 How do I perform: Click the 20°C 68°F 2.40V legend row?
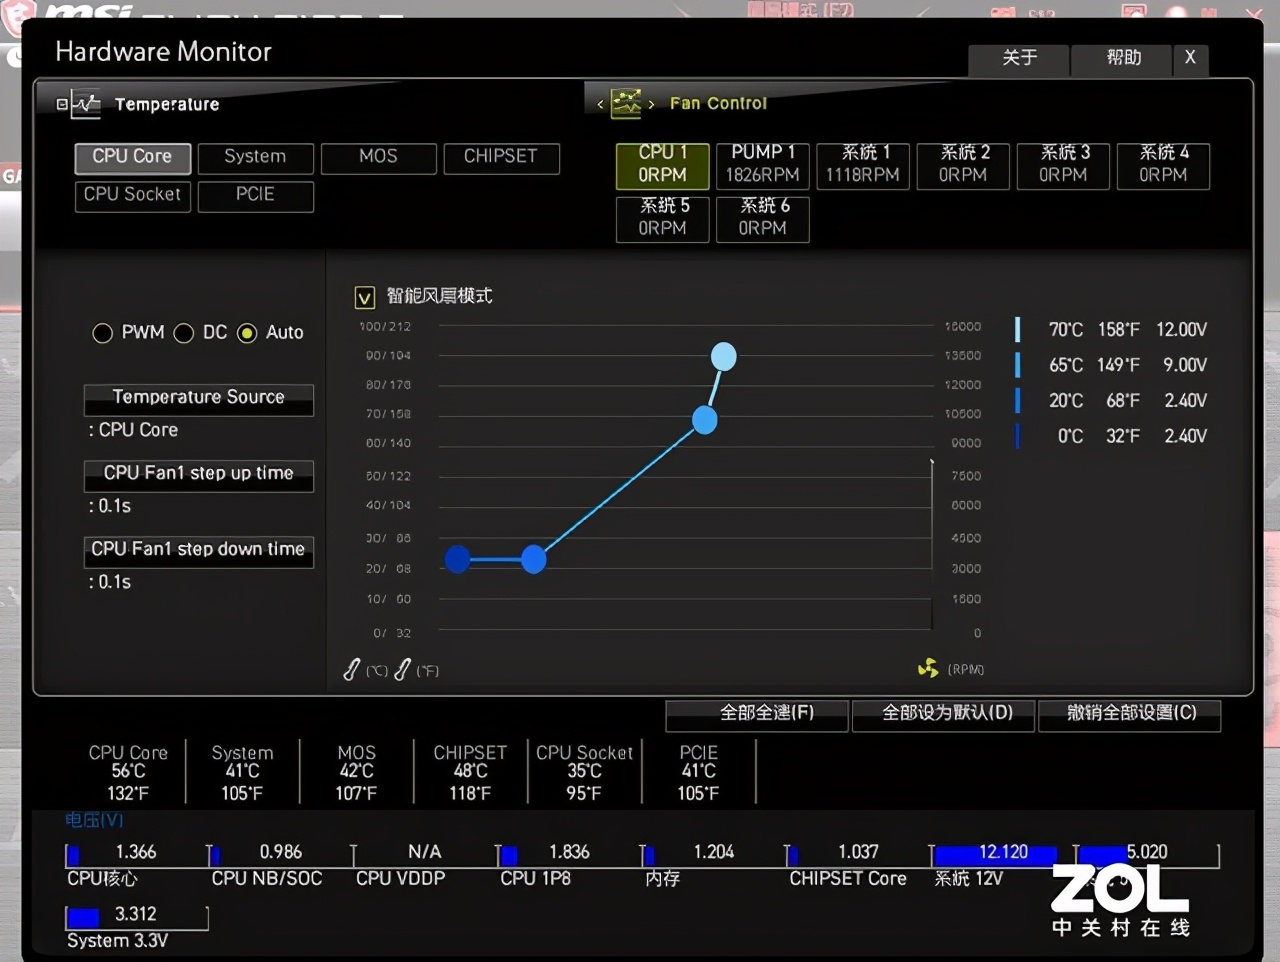click(x=1111, y=401)
